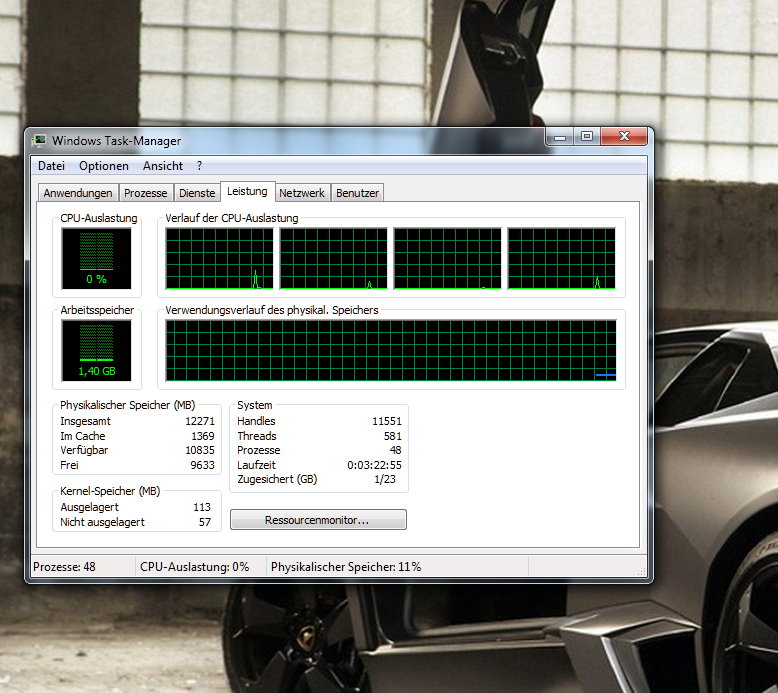
Task: Click the Zugesichert (GB) value 1/23
Action: click(385, 479)
